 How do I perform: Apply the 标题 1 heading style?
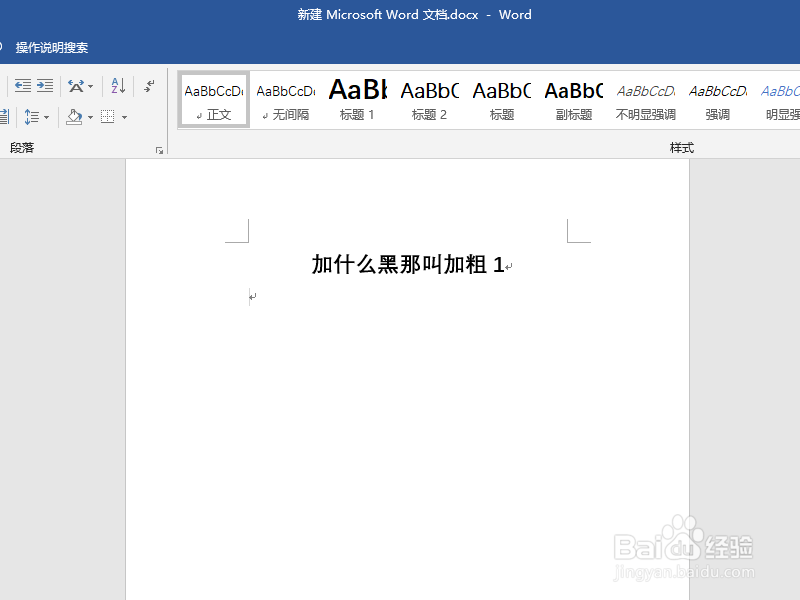point(357,99)
